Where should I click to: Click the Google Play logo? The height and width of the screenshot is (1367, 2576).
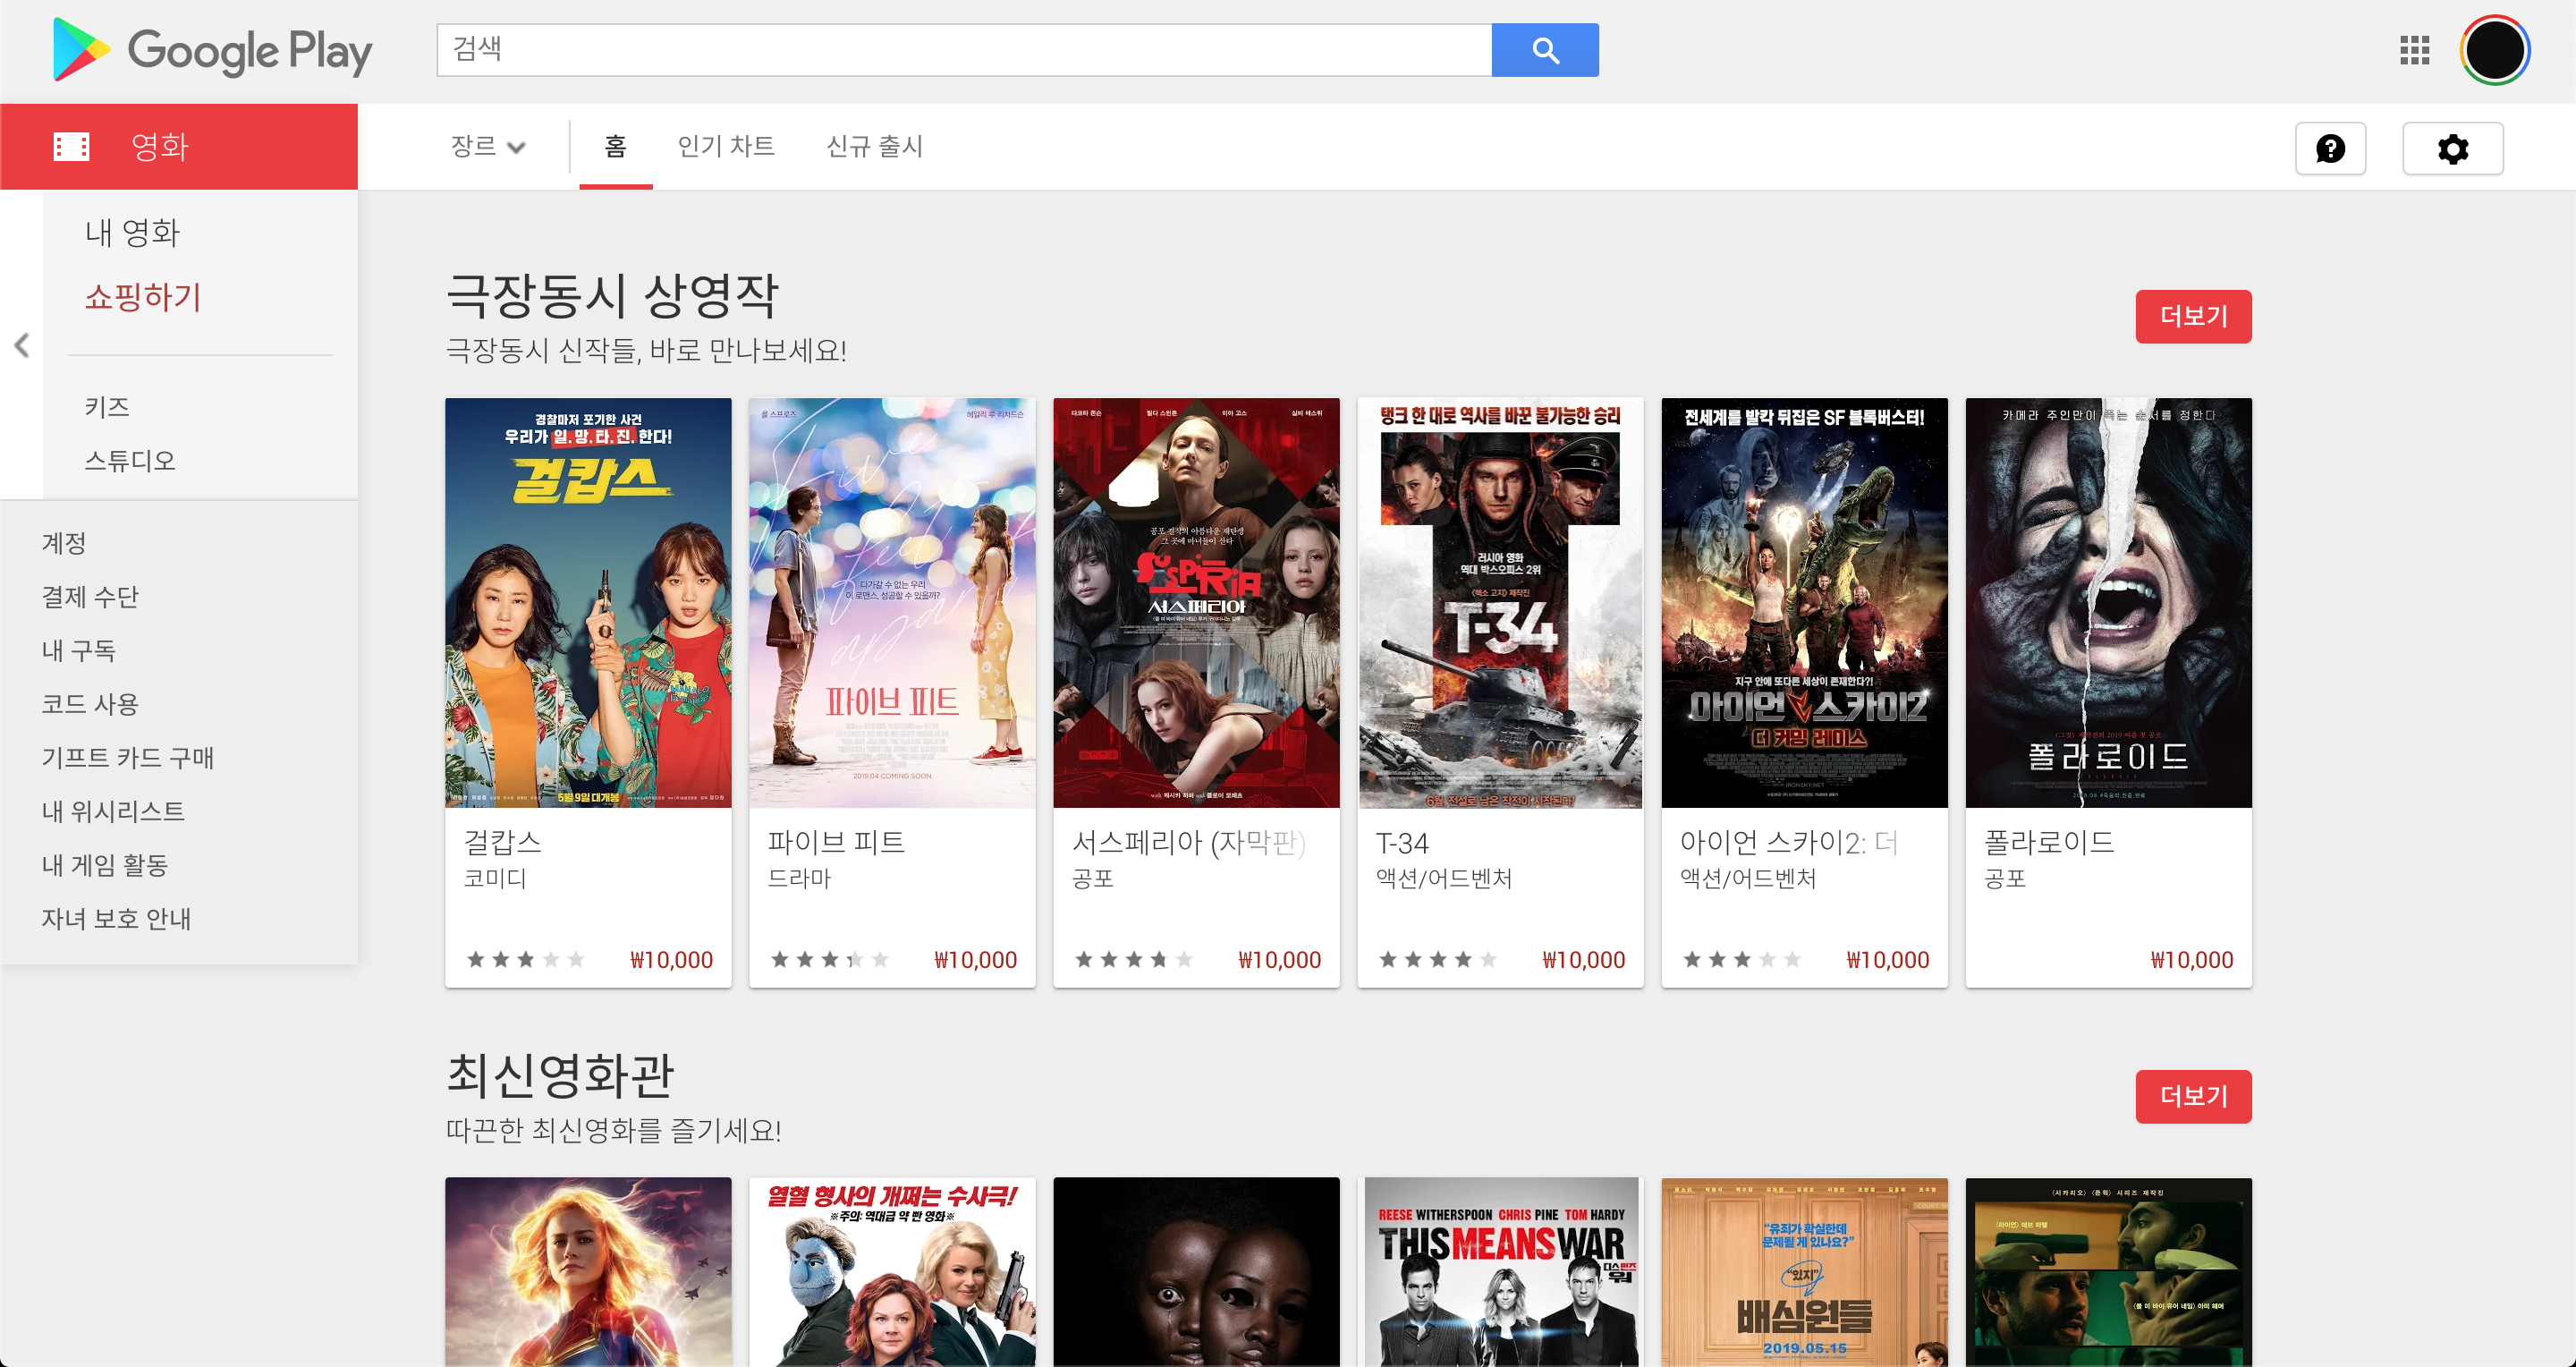pyautogui.click(x=212, y=50)
